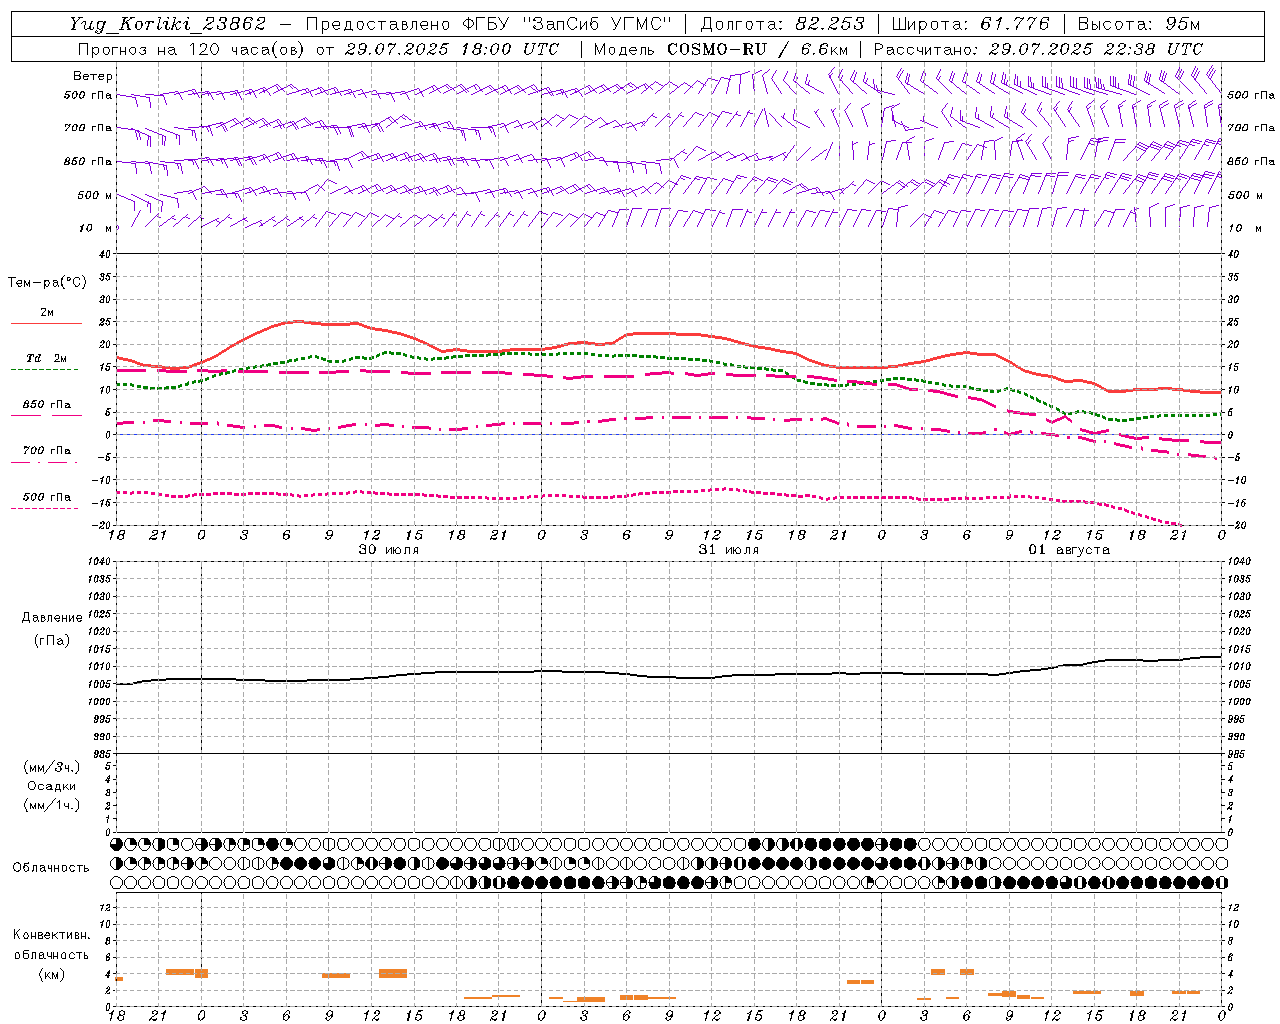This screenshot has height=1024, width=1280.
Task: Click the 'Td 2м' dew point legend entry
Action: tap(47, 358)
